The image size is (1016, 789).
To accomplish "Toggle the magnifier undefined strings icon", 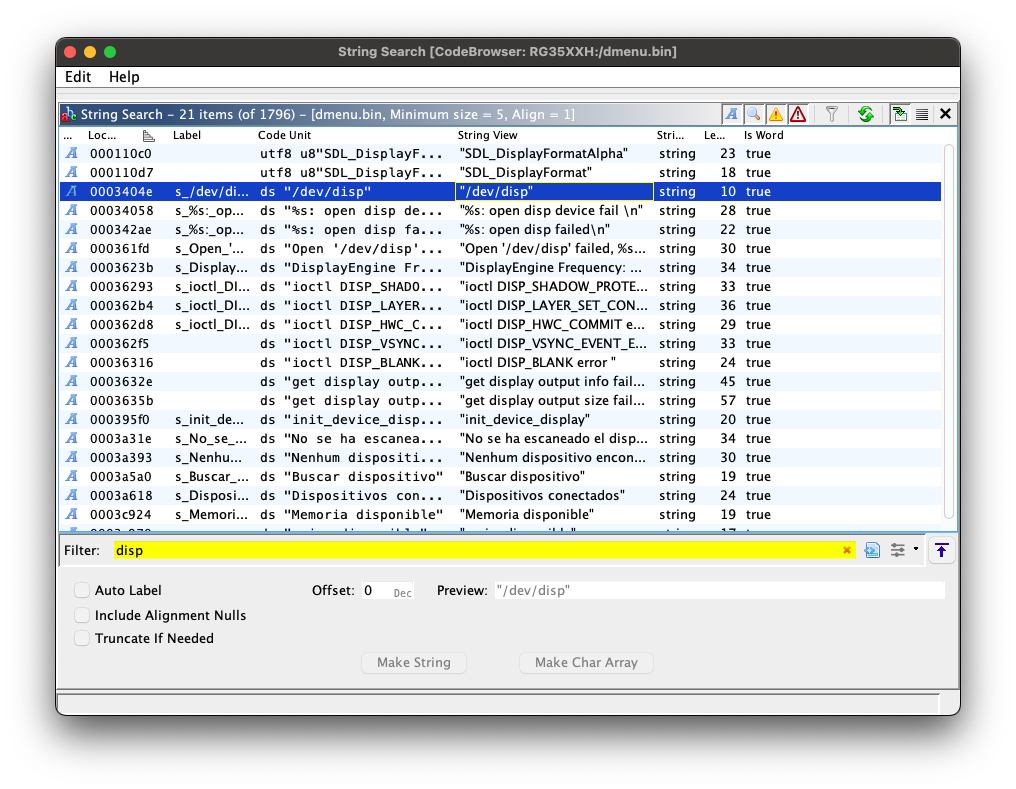I will (753, 115).
